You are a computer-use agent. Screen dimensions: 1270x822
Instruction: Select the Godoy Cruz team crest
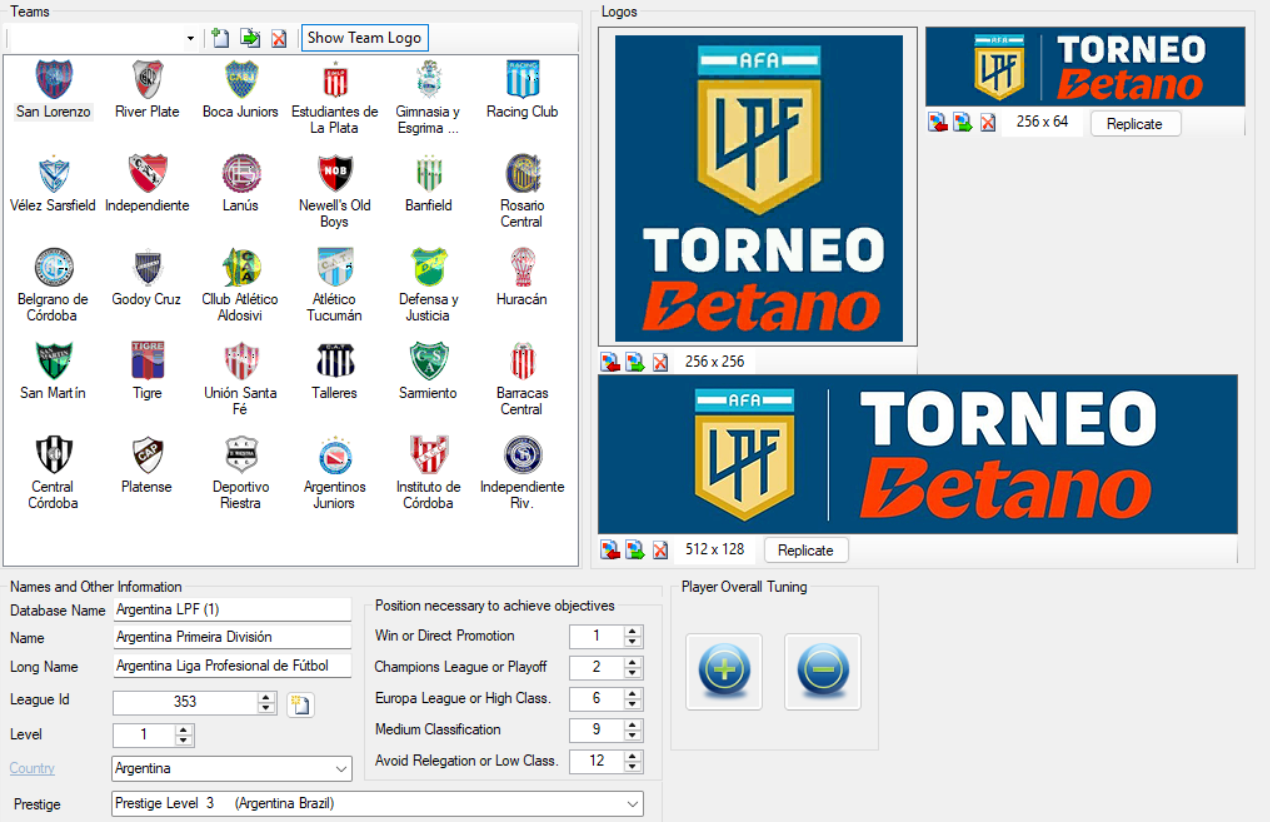[x=147, y=267]
